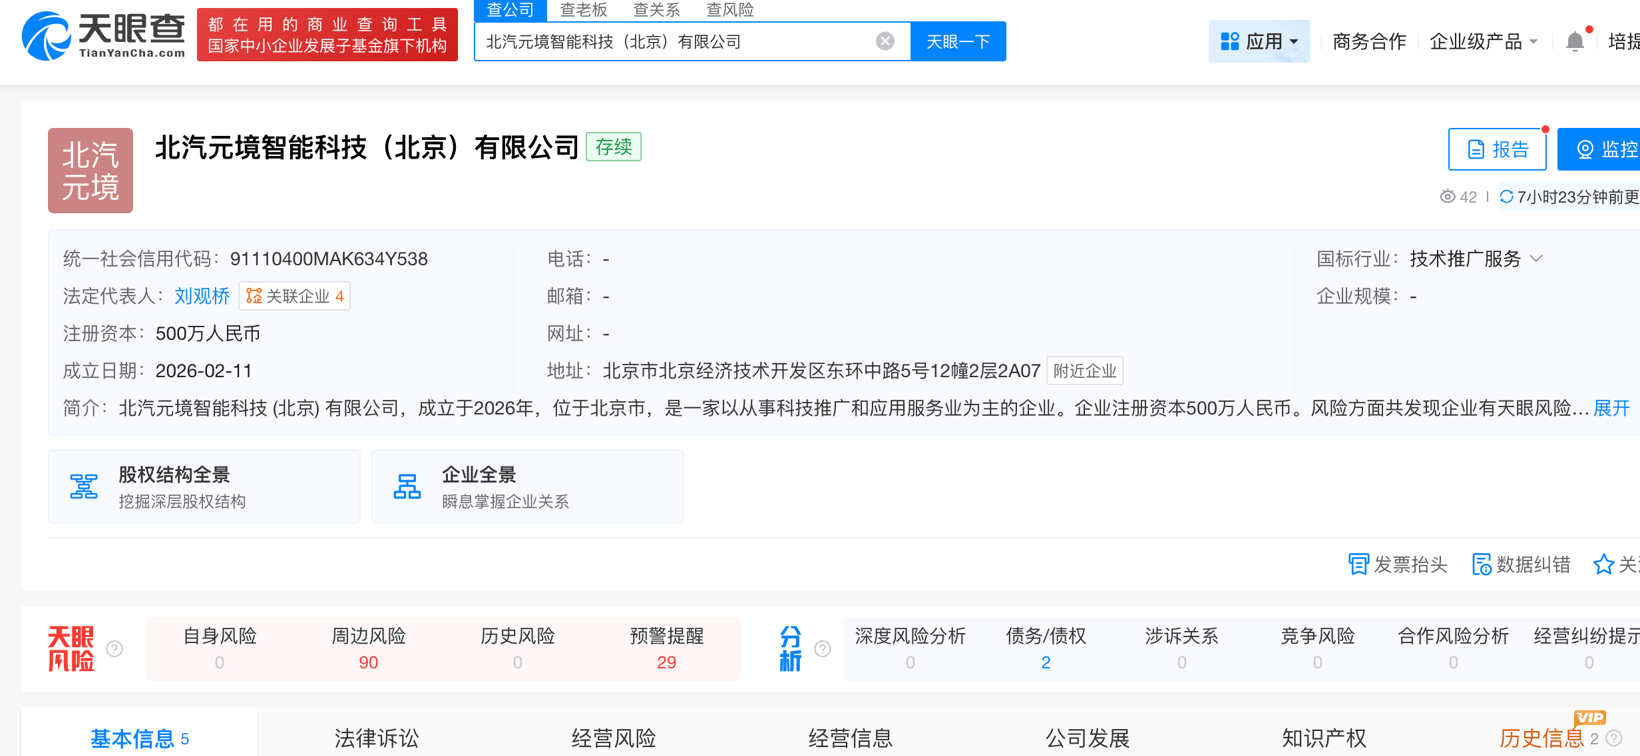1640x756 pixels.
Task: Open the 应用 apps dropdown
Action: tap(1258, 41)
